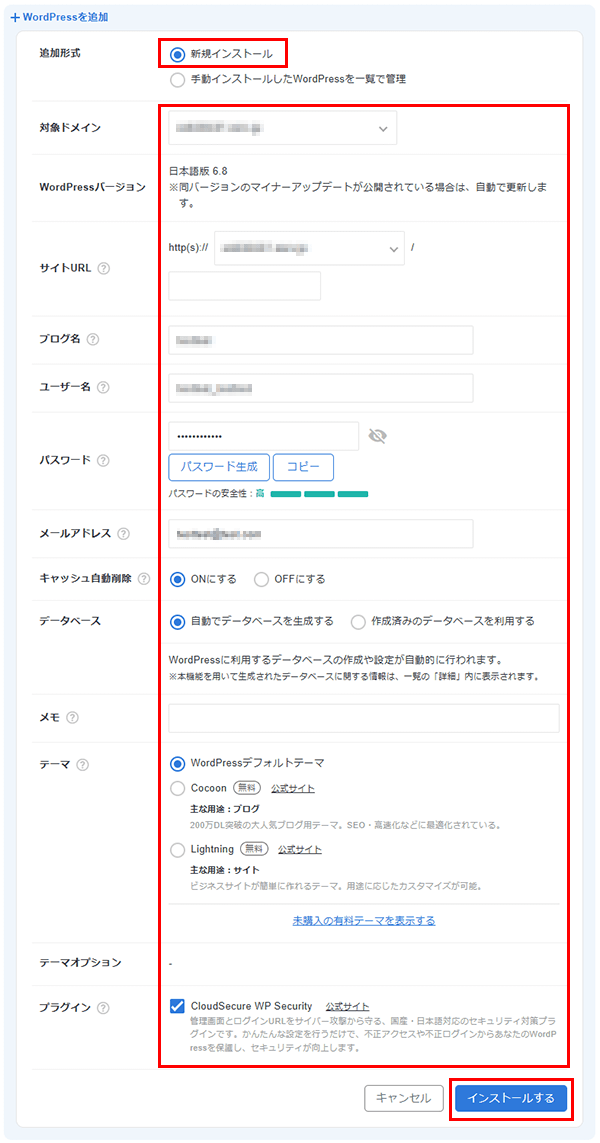
Task: Click the 主な用途：サイト text
Action: (x=224, y=870)
